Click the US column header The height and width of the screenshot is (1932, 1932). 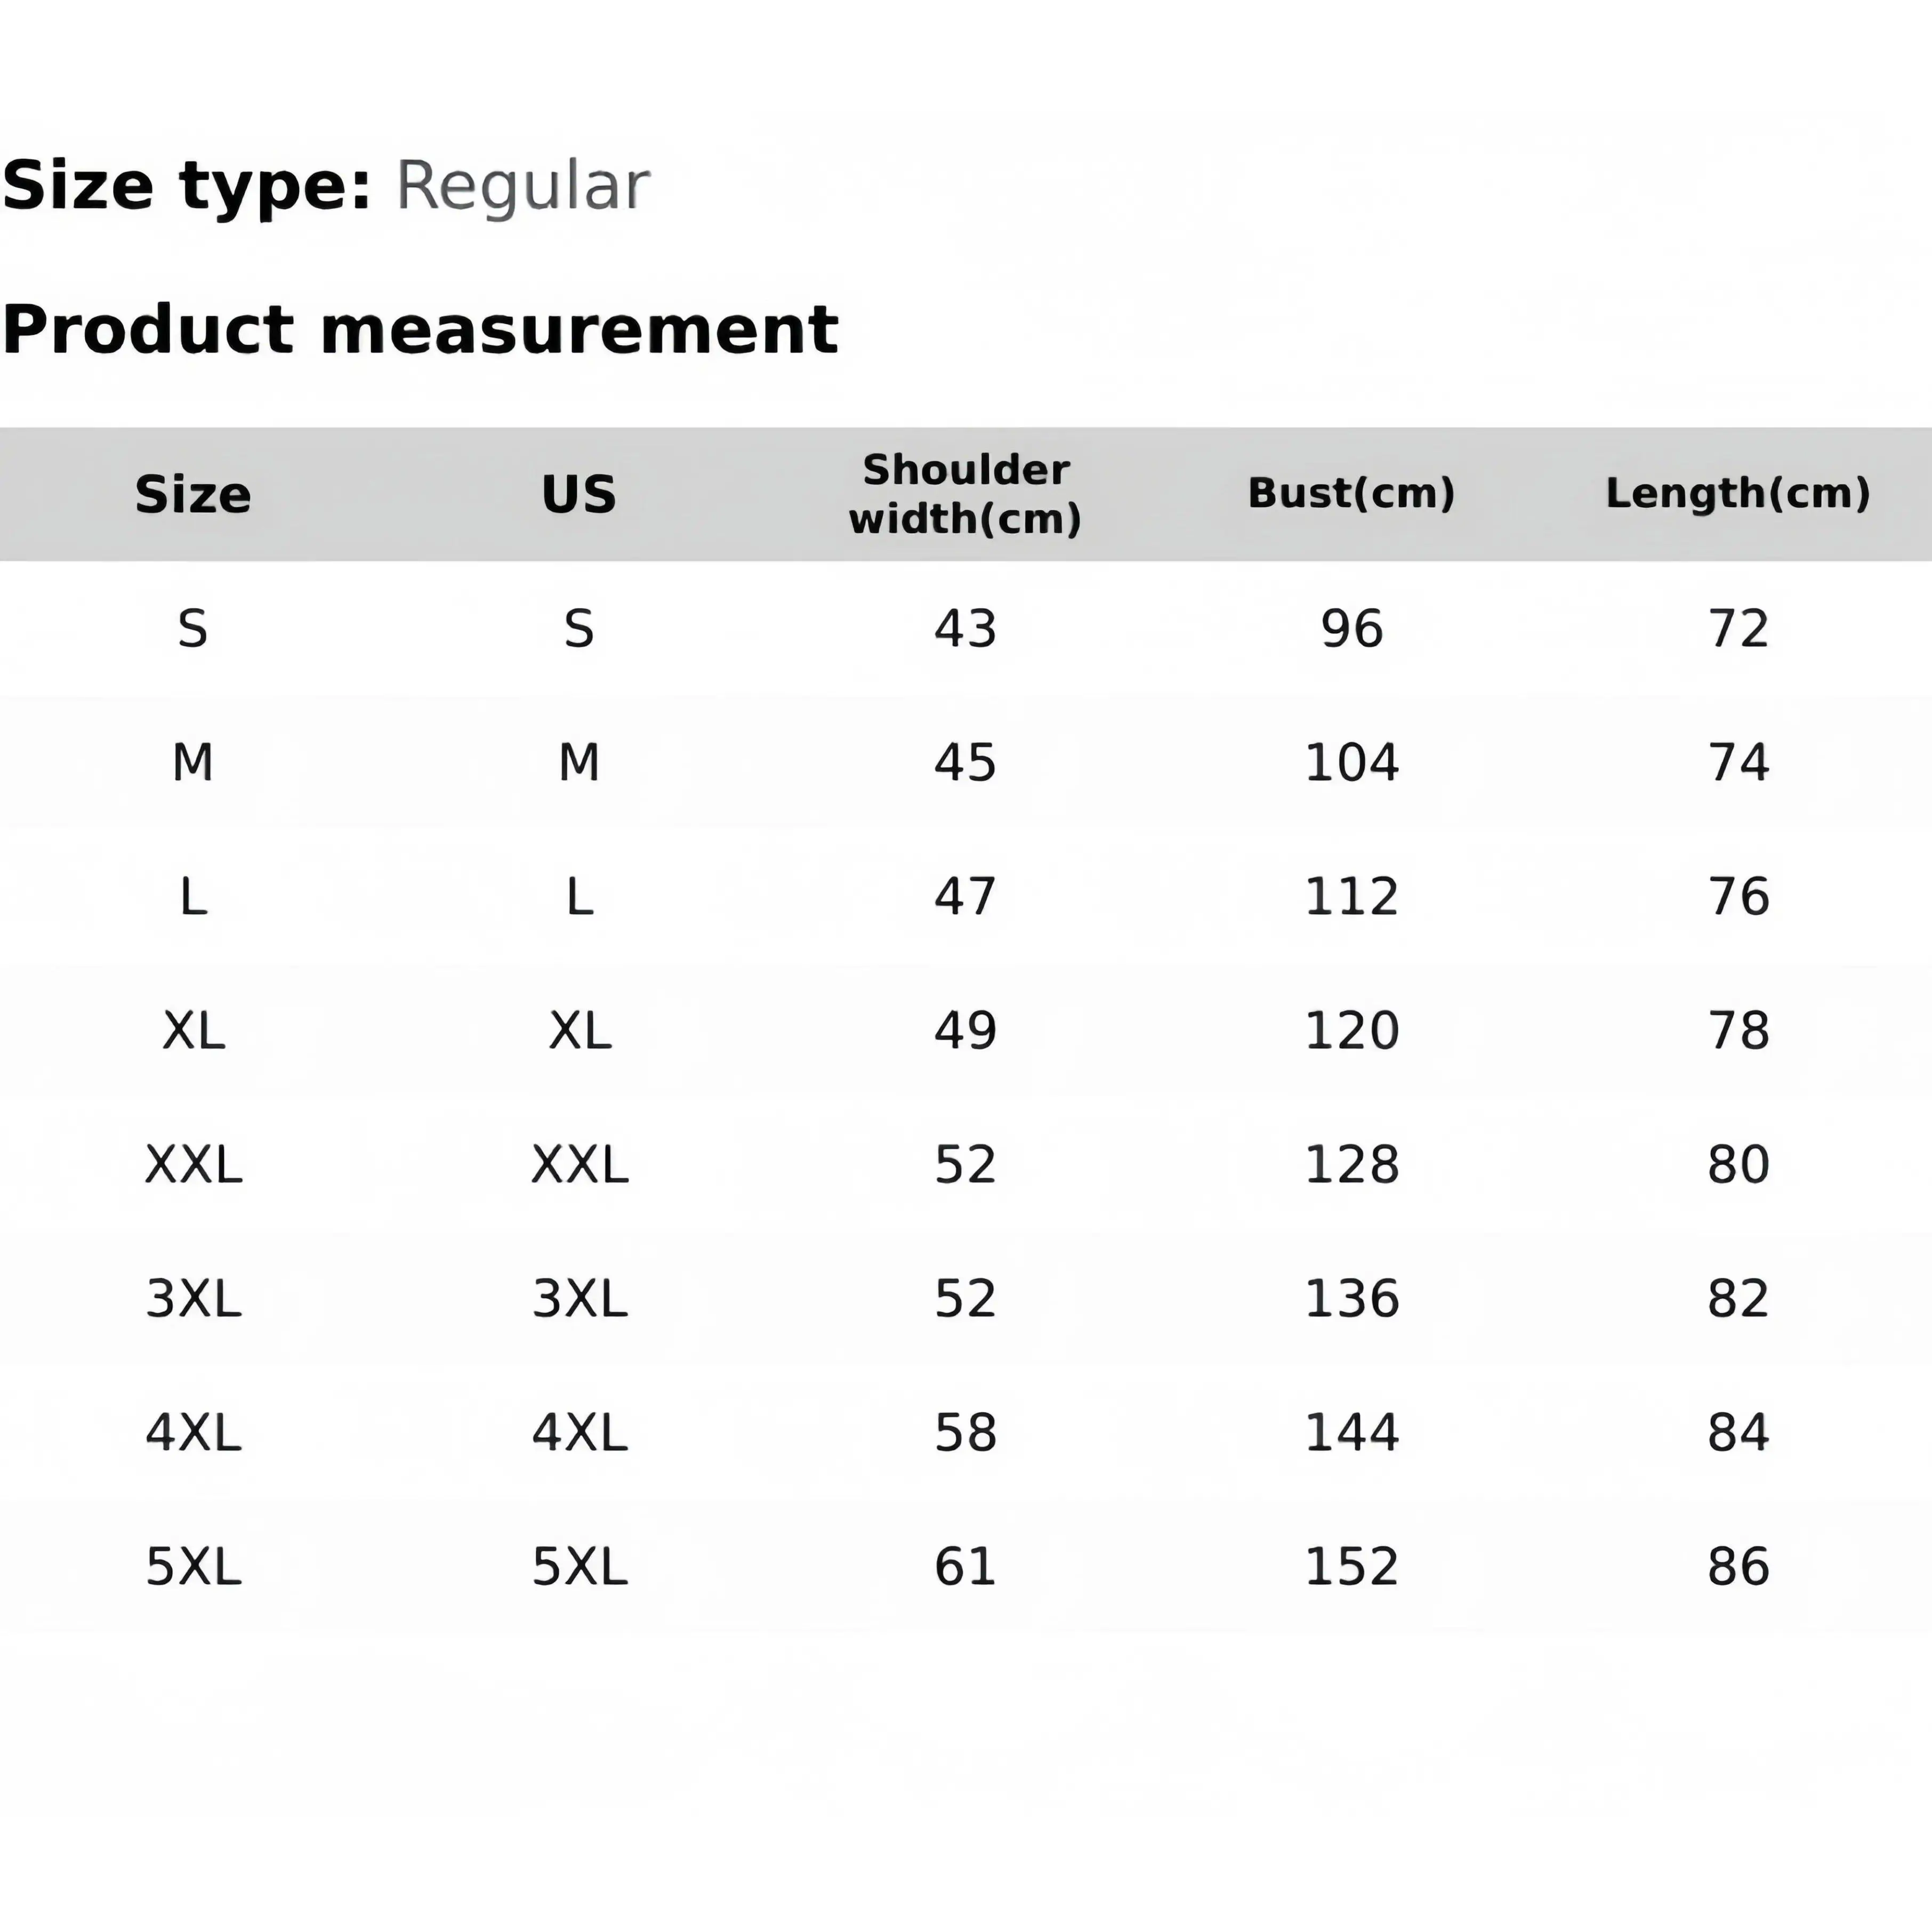(x=579, y=494)
